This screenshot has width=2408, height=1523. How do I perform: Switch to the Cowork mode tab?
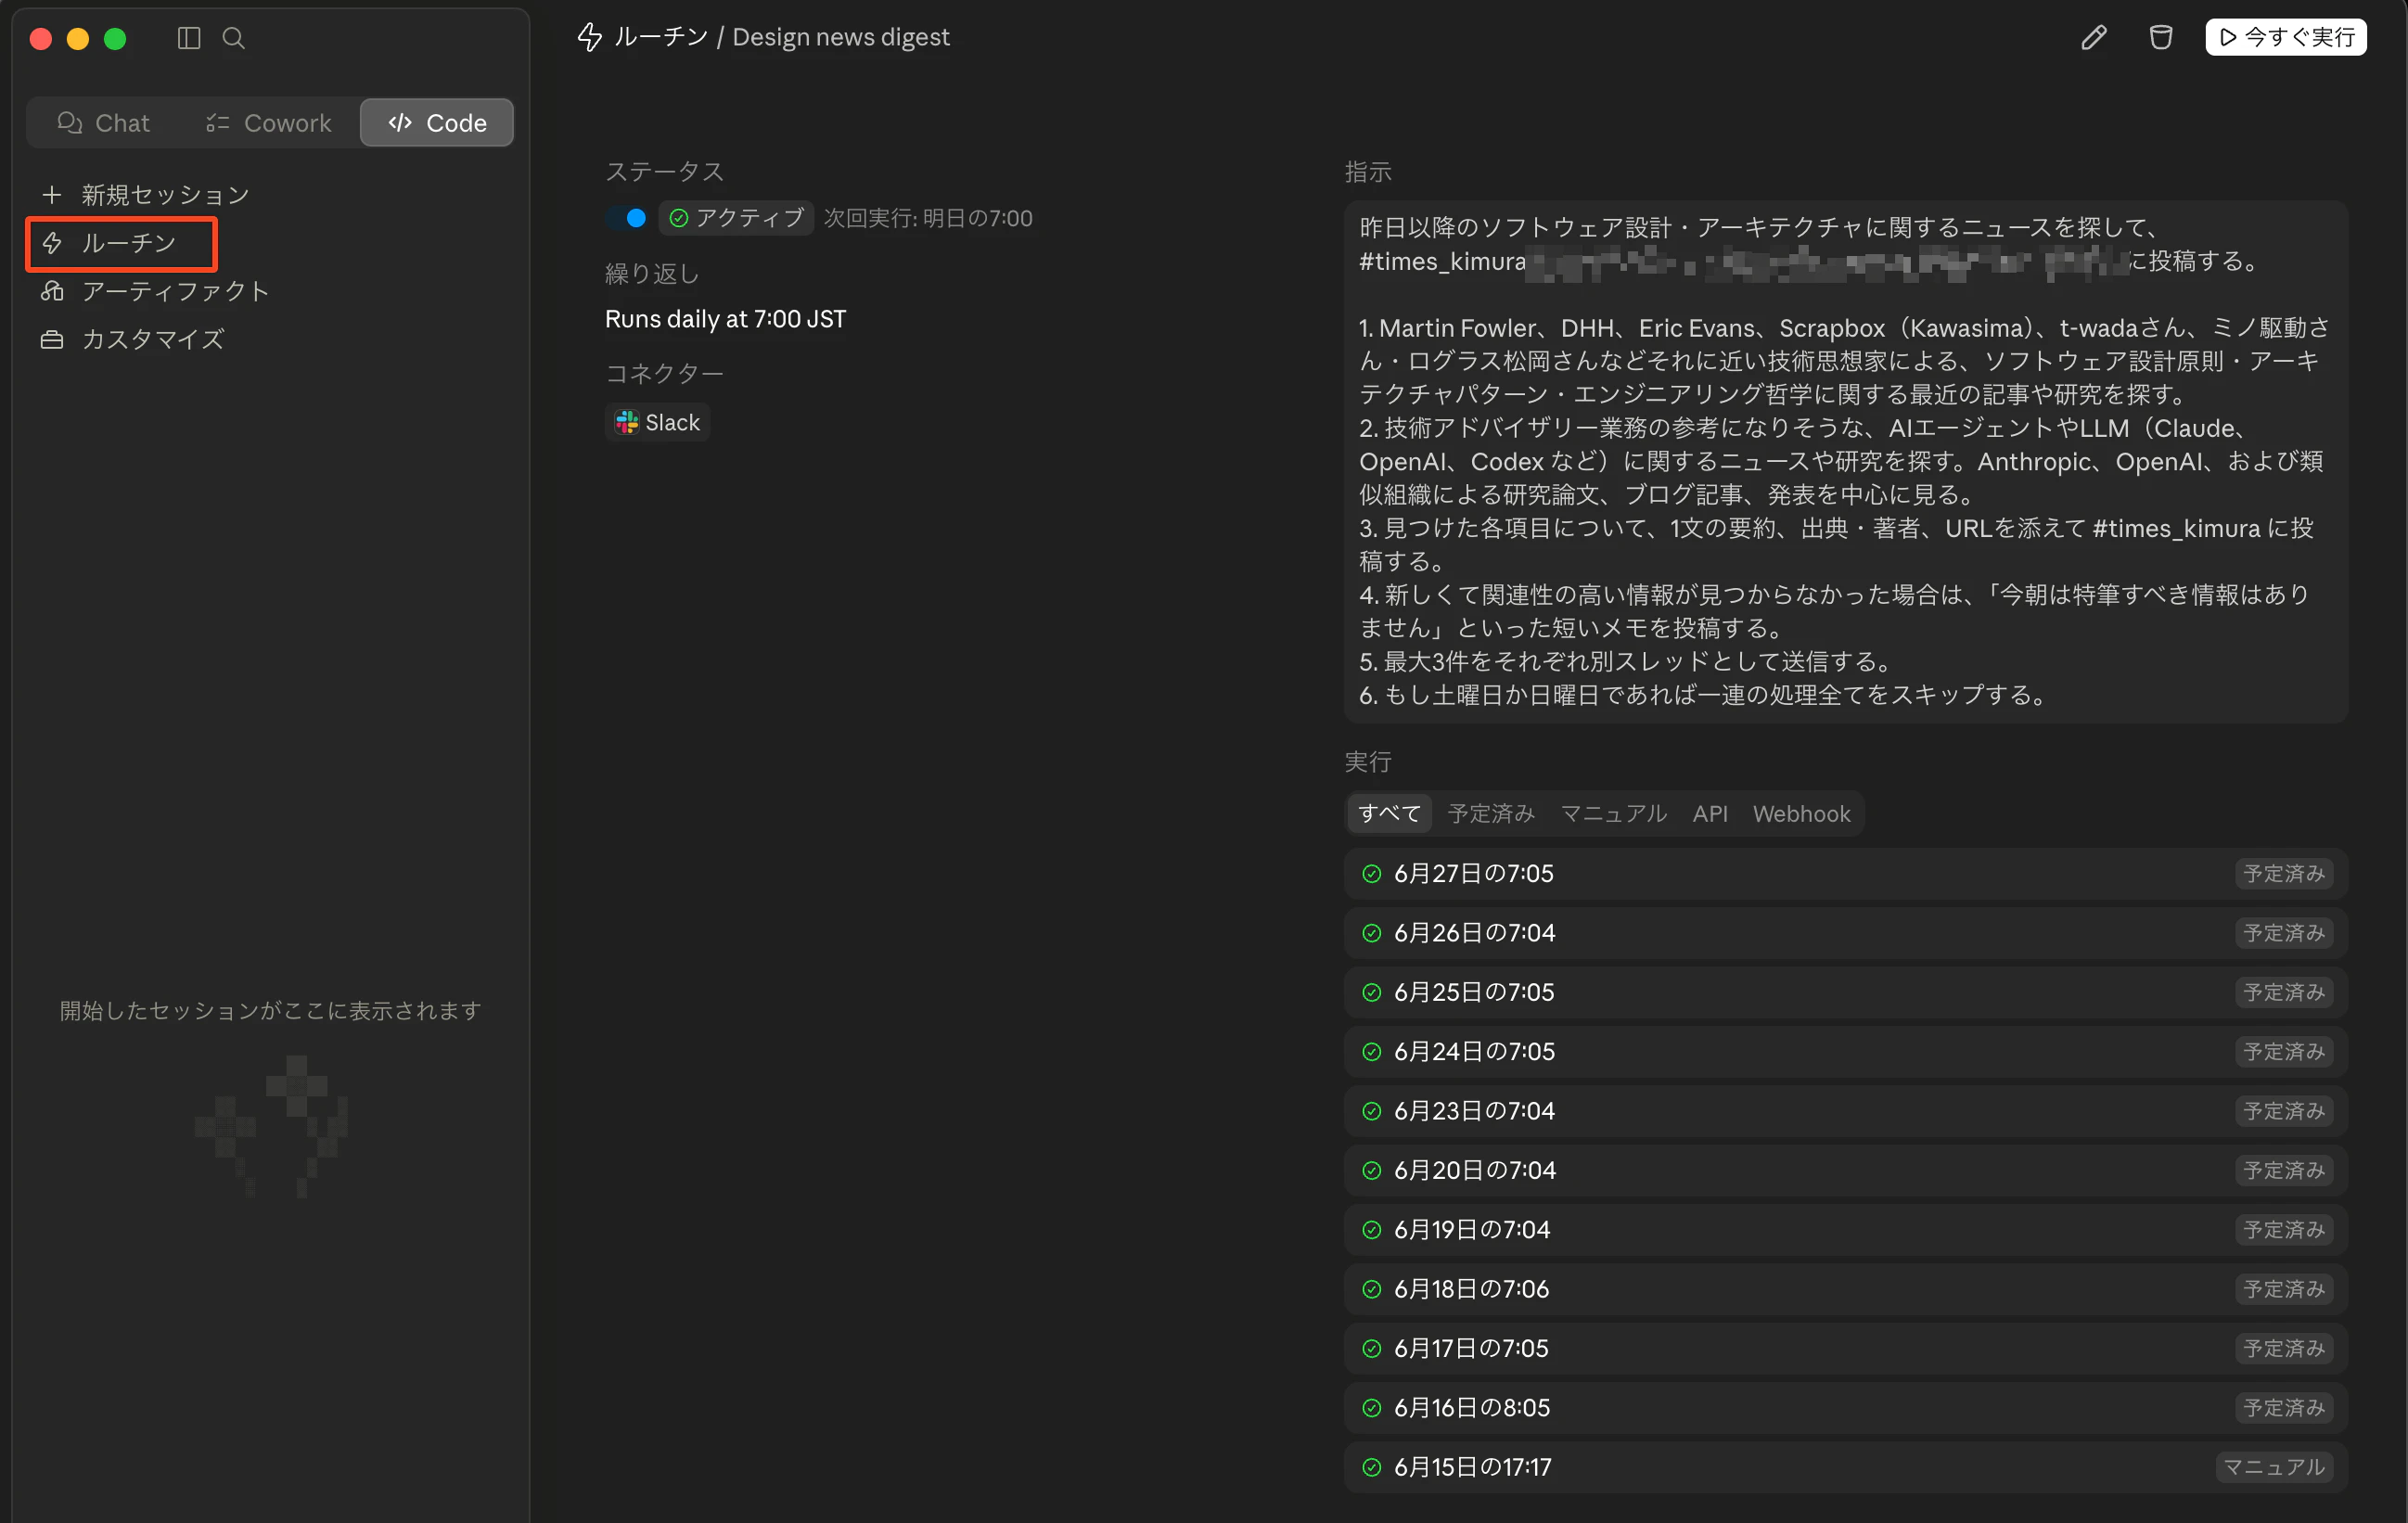click(268, 122)
